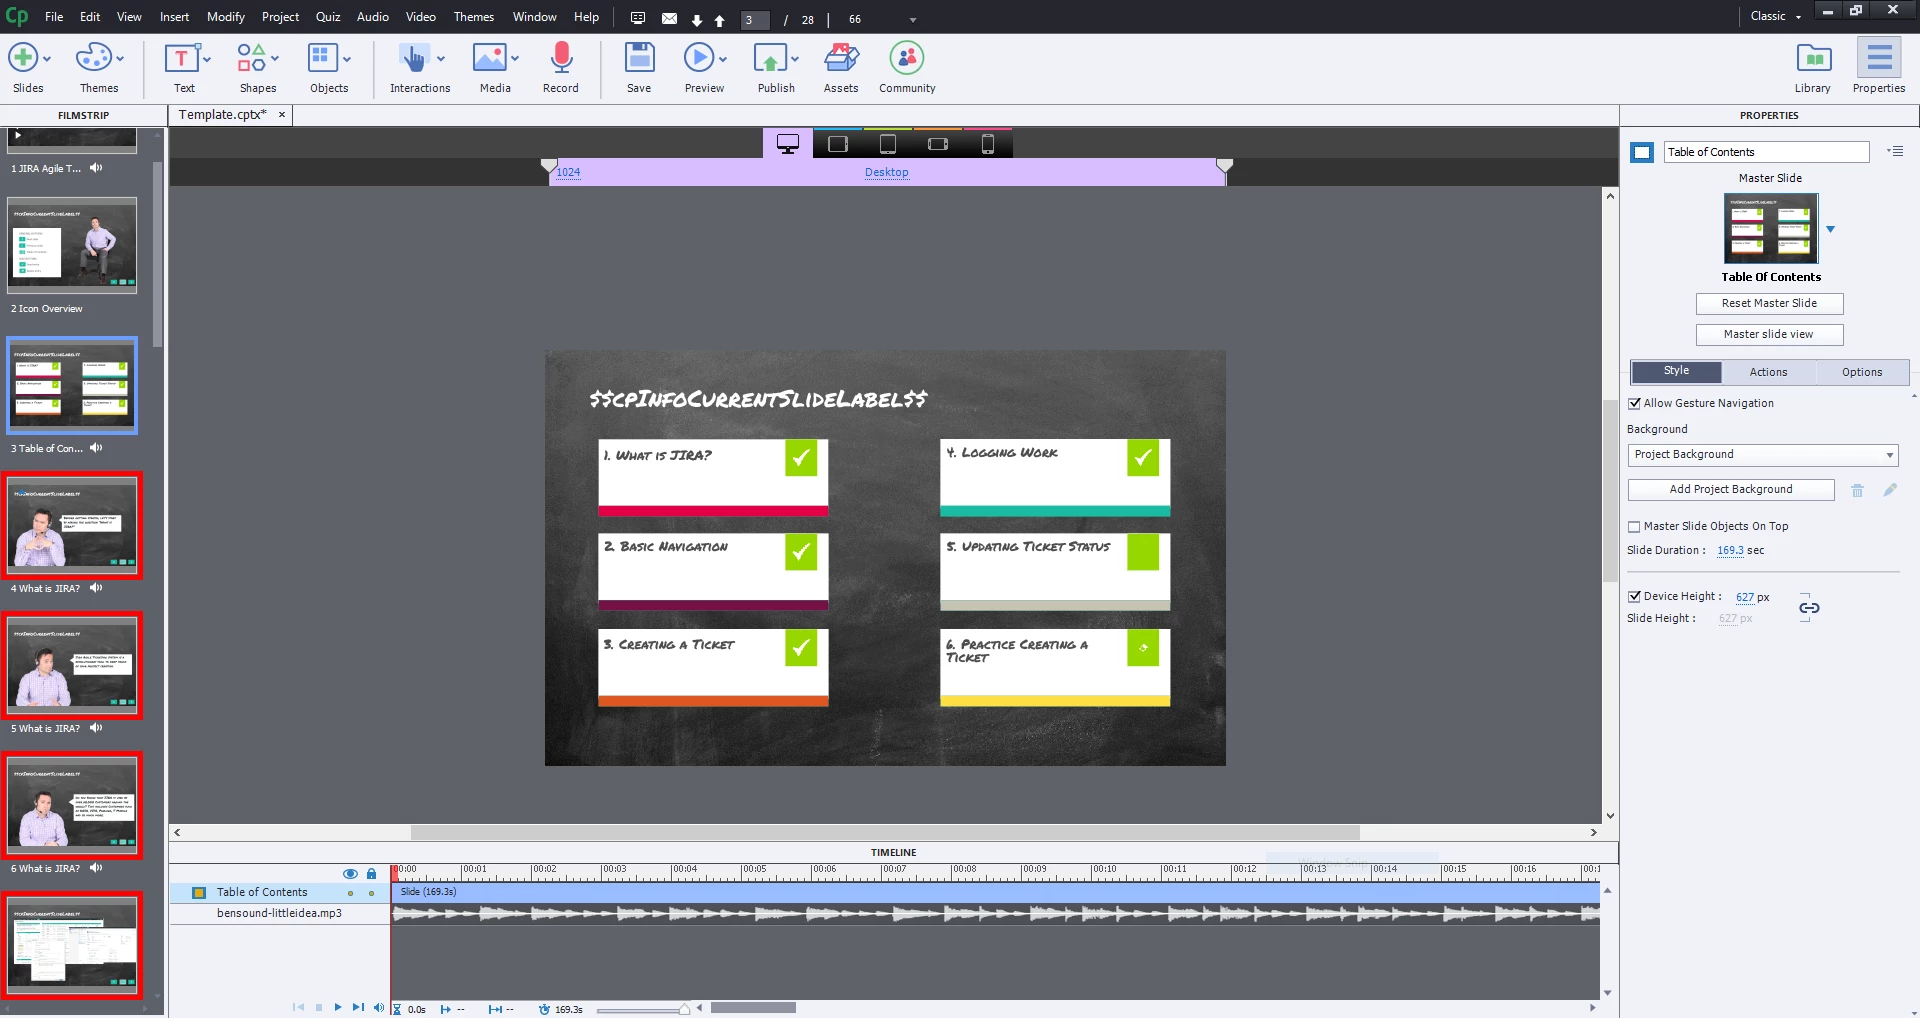Save the project with Save icon

639,58
